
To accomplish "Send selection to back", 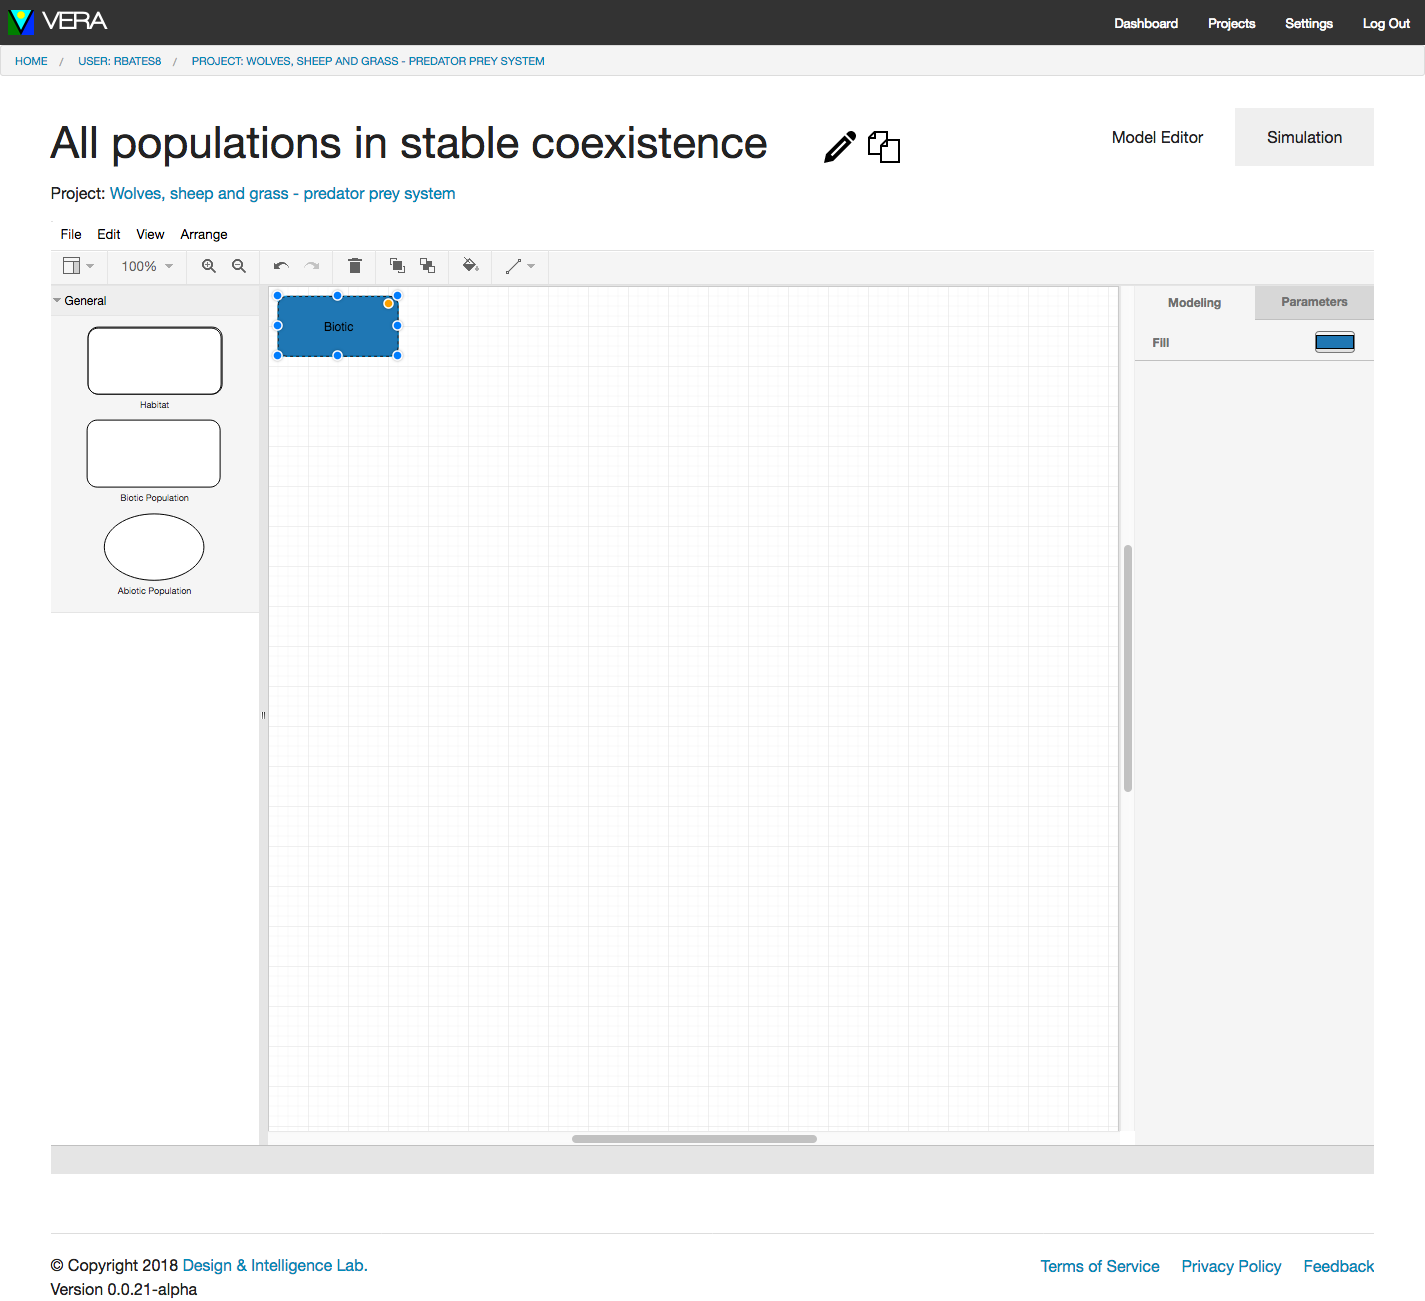I will (427, 266).
